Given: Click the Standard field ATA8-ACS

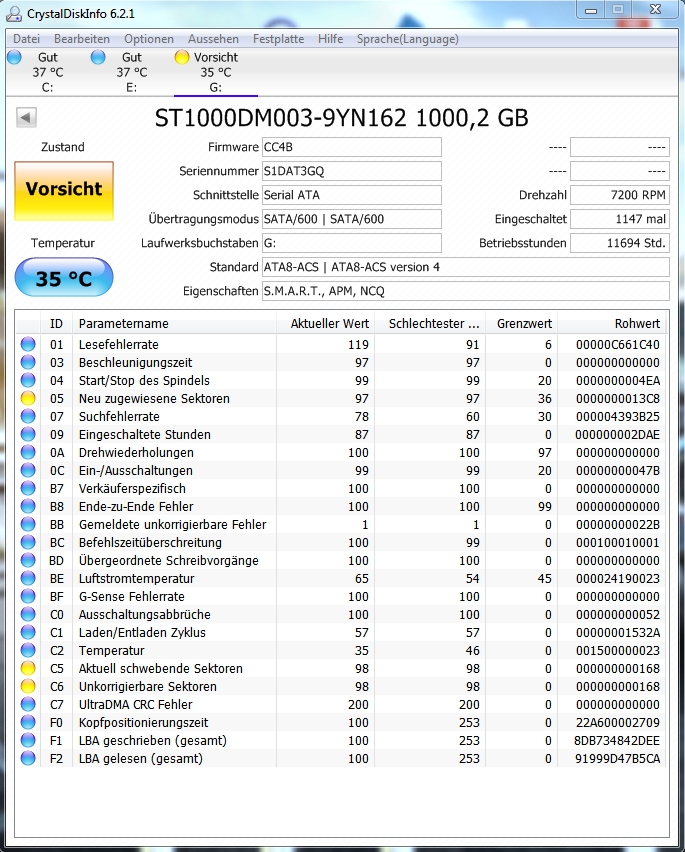Looking at the screenshot, I should 466,267.
